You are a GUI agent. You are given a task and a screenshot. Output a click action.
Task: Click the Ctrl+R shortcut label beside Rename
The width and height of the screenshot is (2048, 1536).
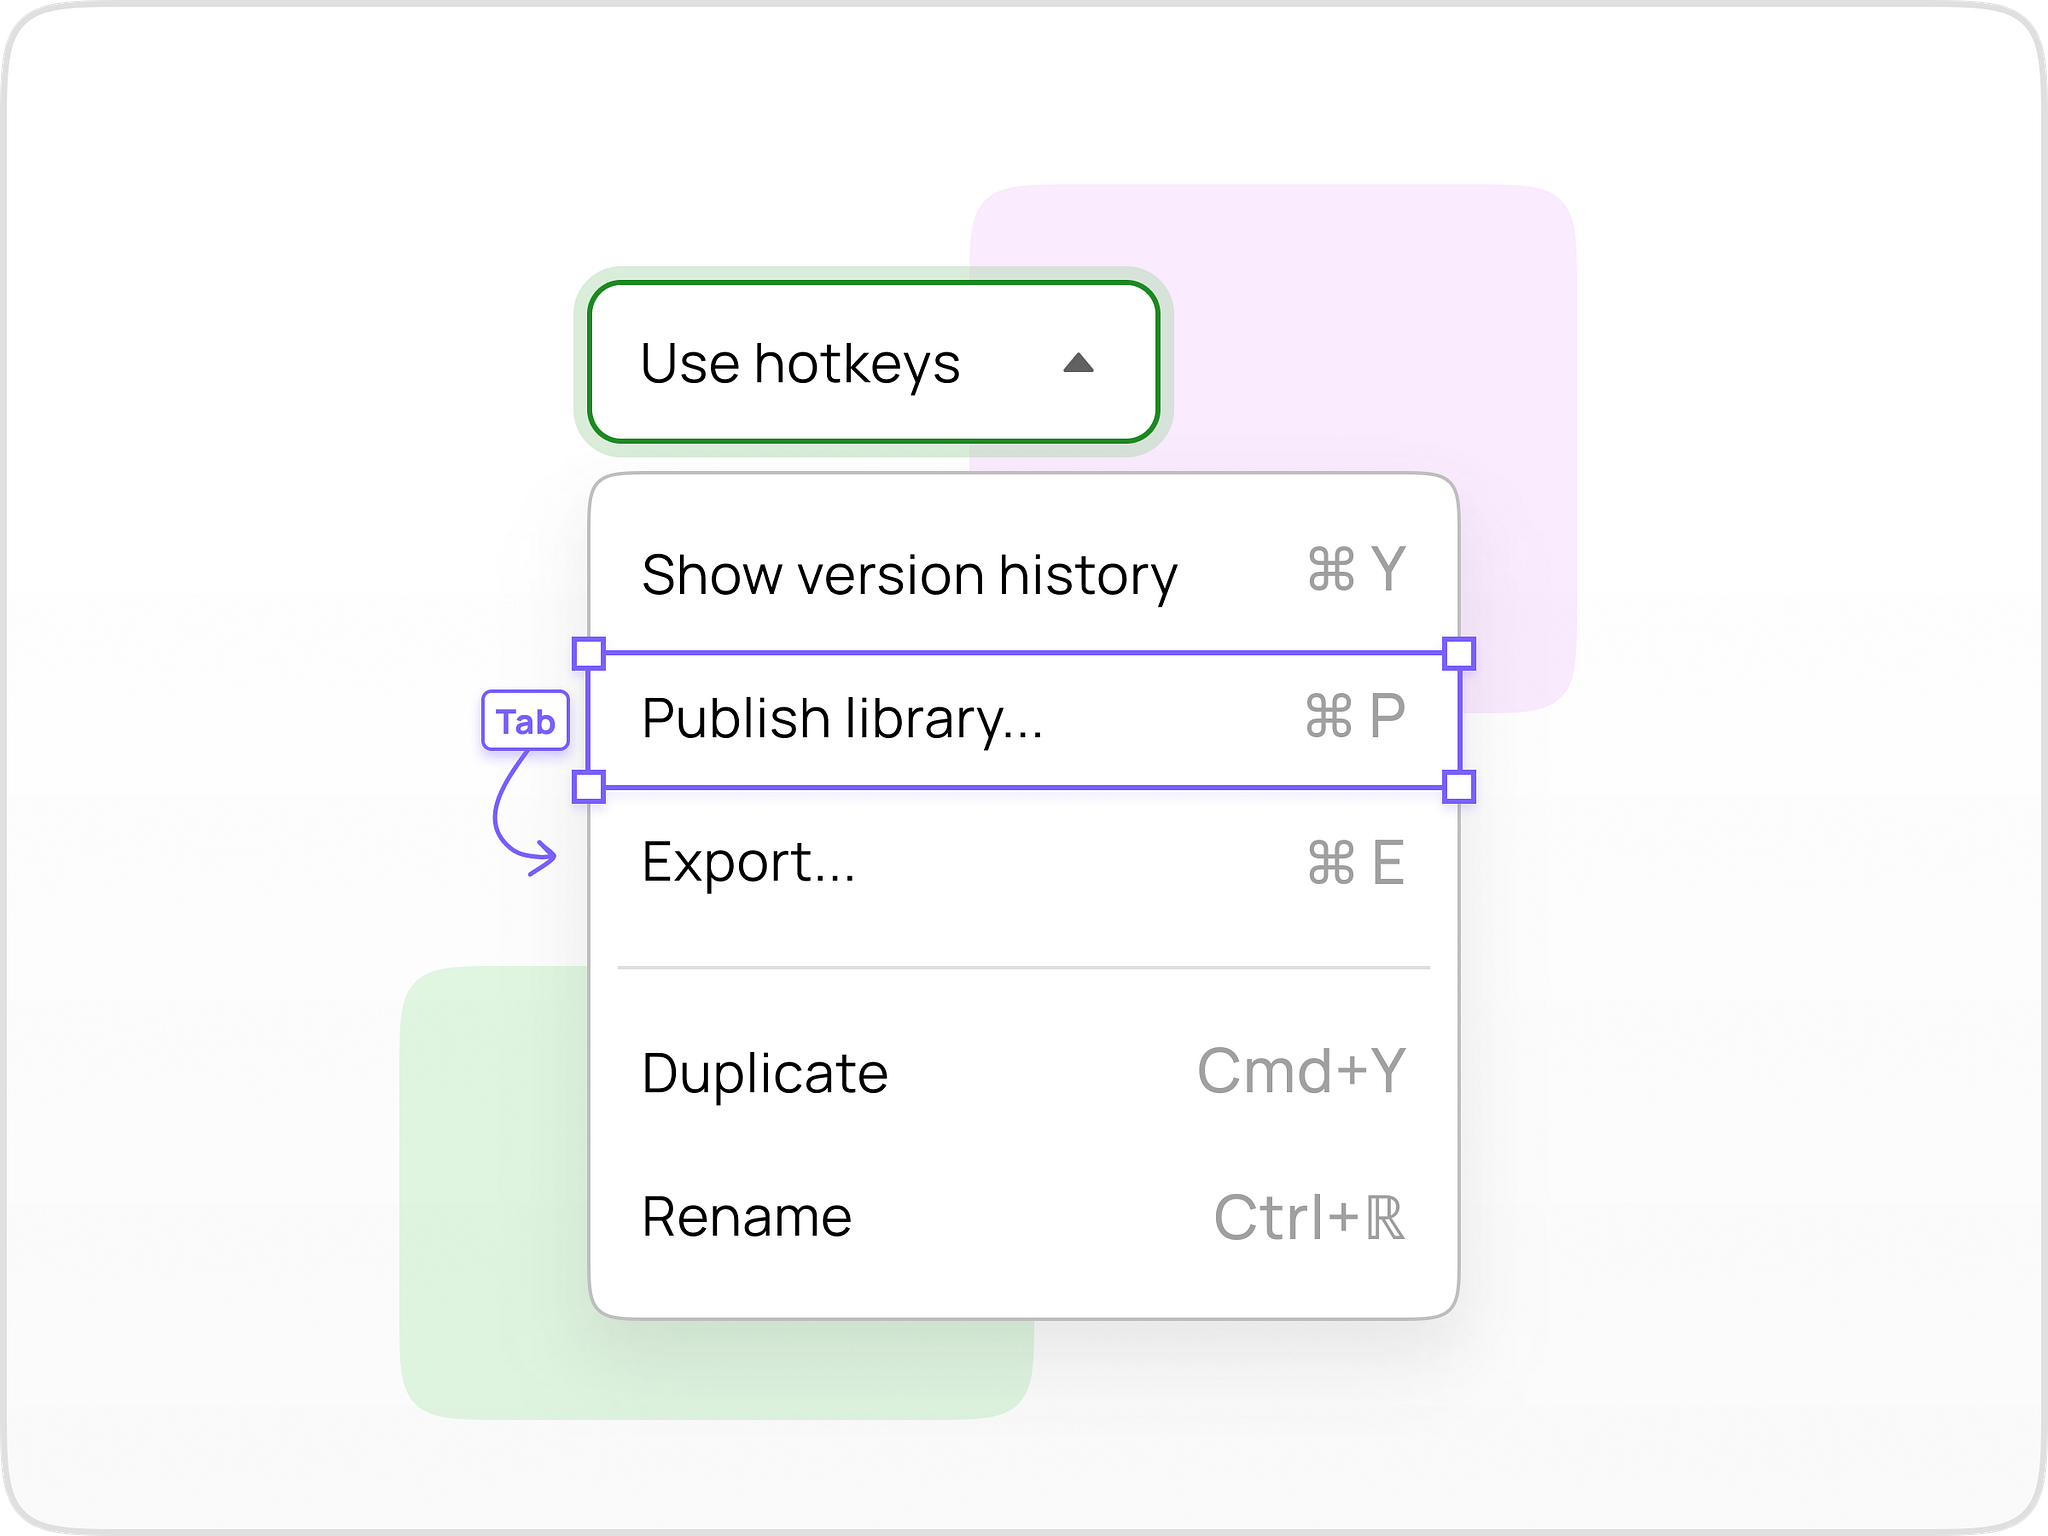coord(1308,1215)
